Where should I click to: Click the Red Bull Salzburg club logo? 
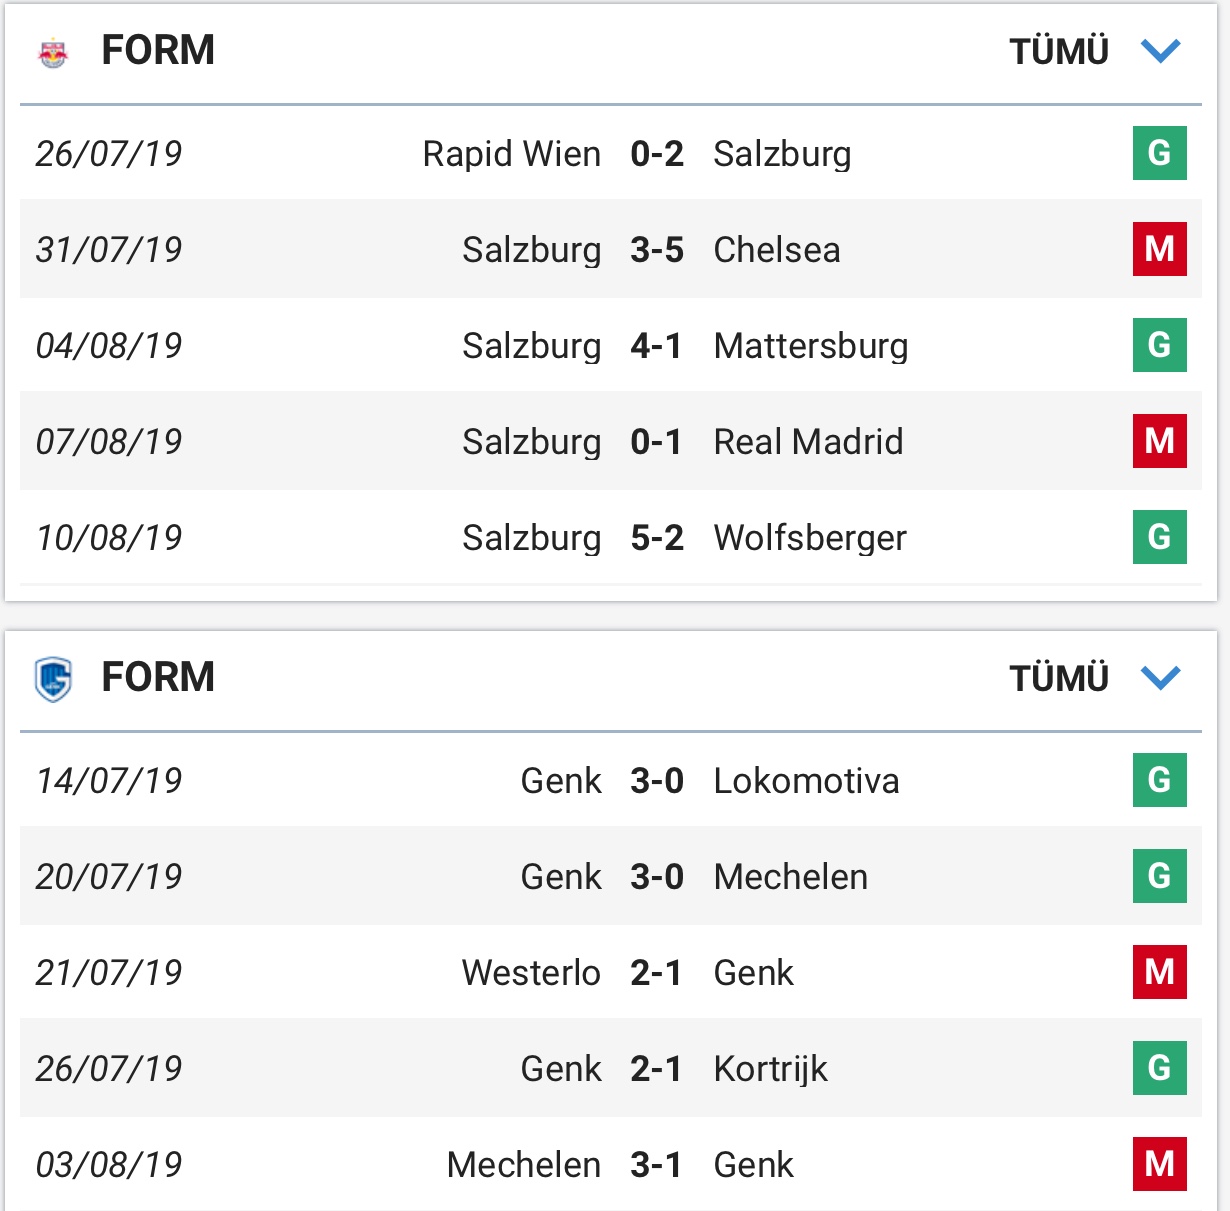[53, 52]
